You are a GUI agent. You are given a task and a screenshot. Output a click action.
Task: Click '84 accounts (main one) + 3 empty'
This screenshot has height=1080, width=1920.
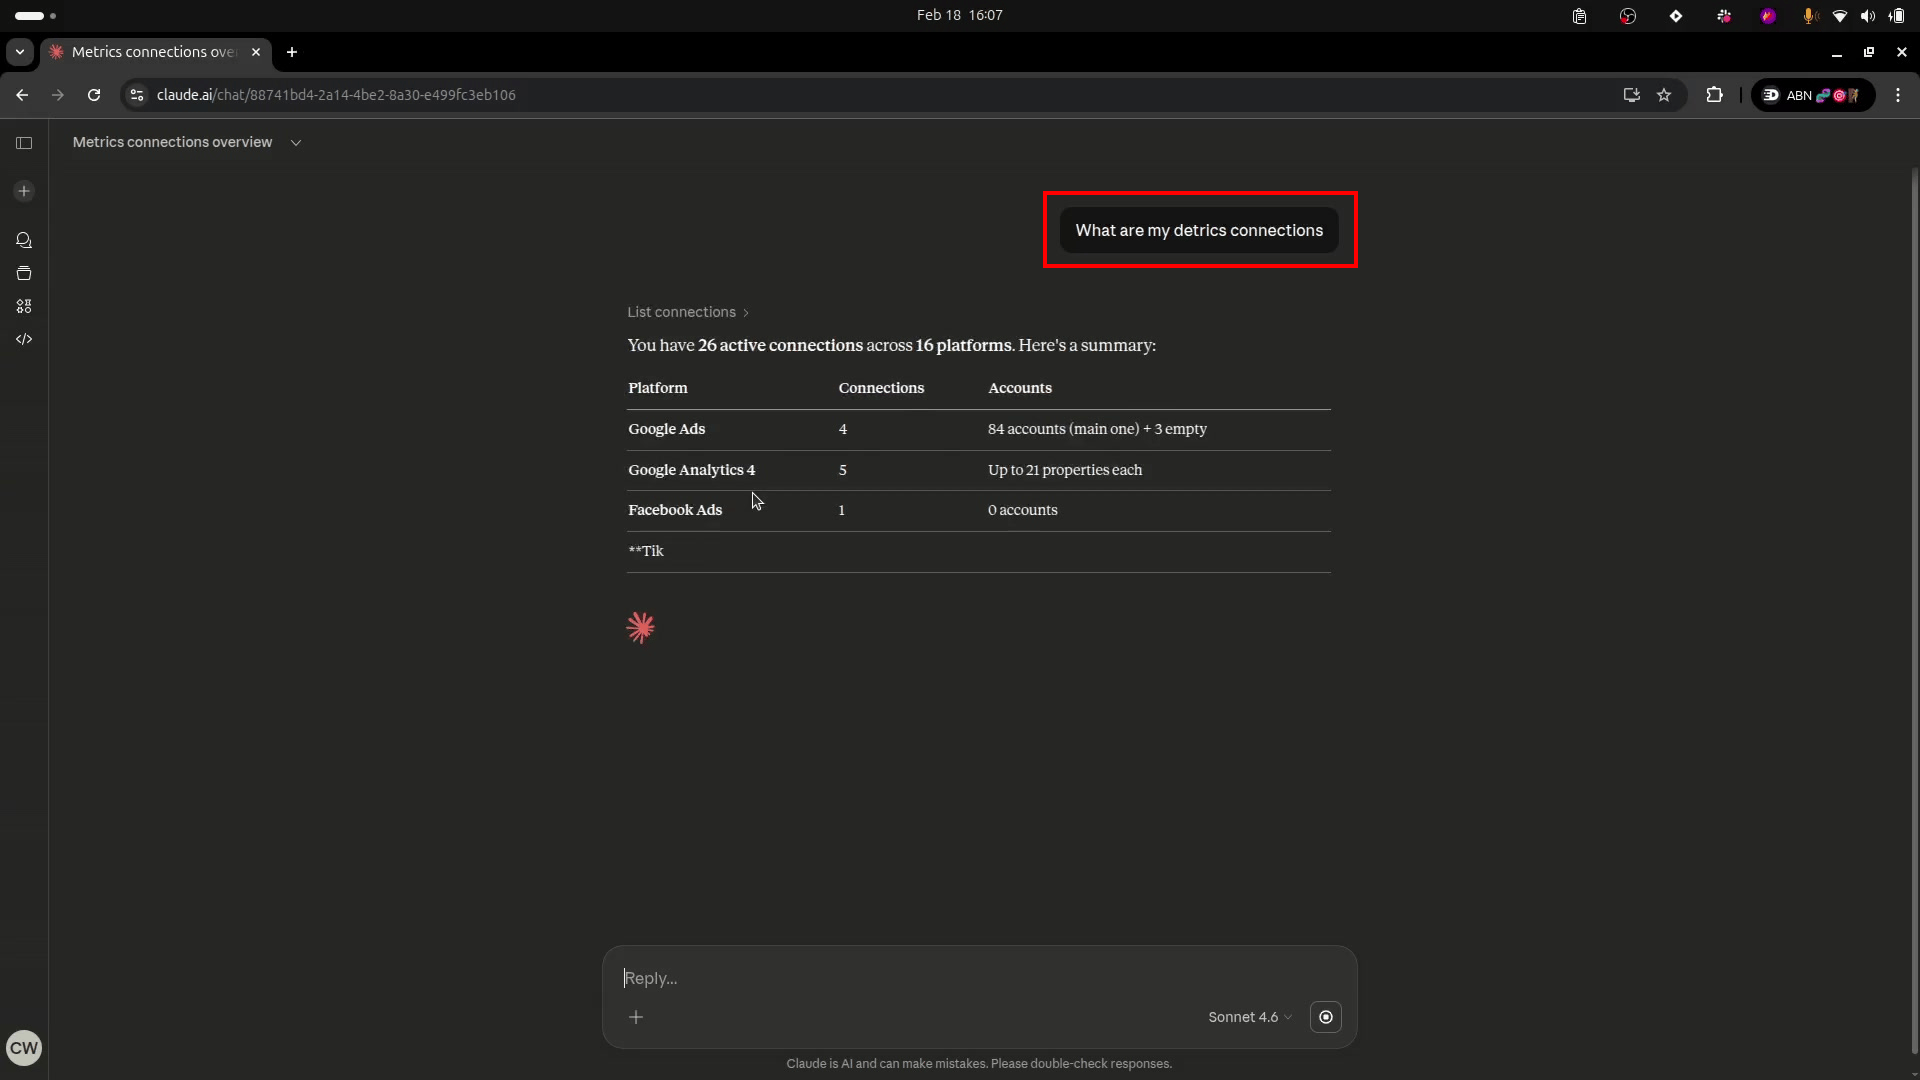(1097, 429)
